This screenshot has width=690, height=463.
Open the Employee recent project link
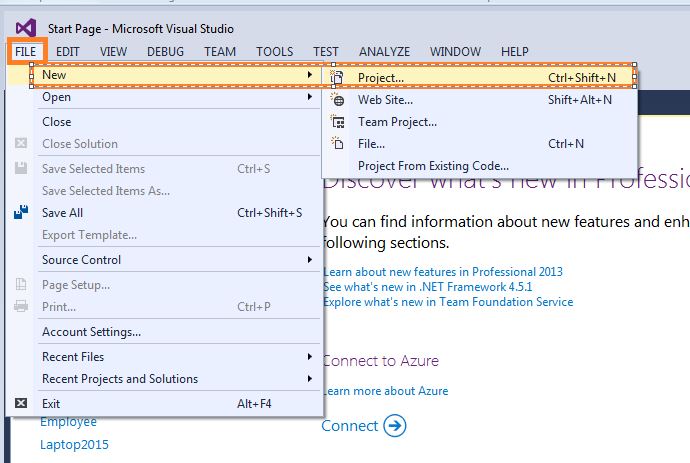click(68, 422)
